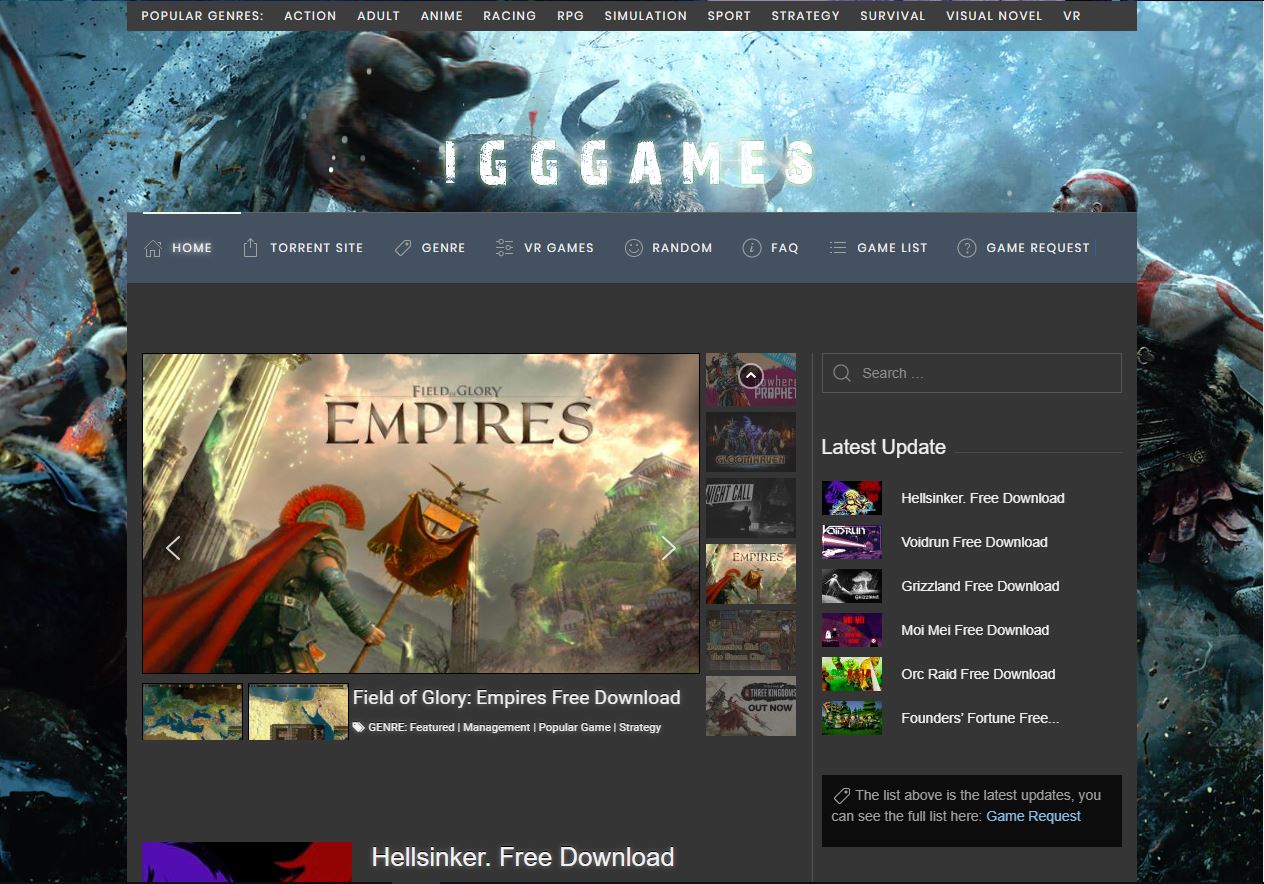The image size is (1264, 884).
Task: Click the Strategy genre tag under slider
Action: click(x=640, y=728)
